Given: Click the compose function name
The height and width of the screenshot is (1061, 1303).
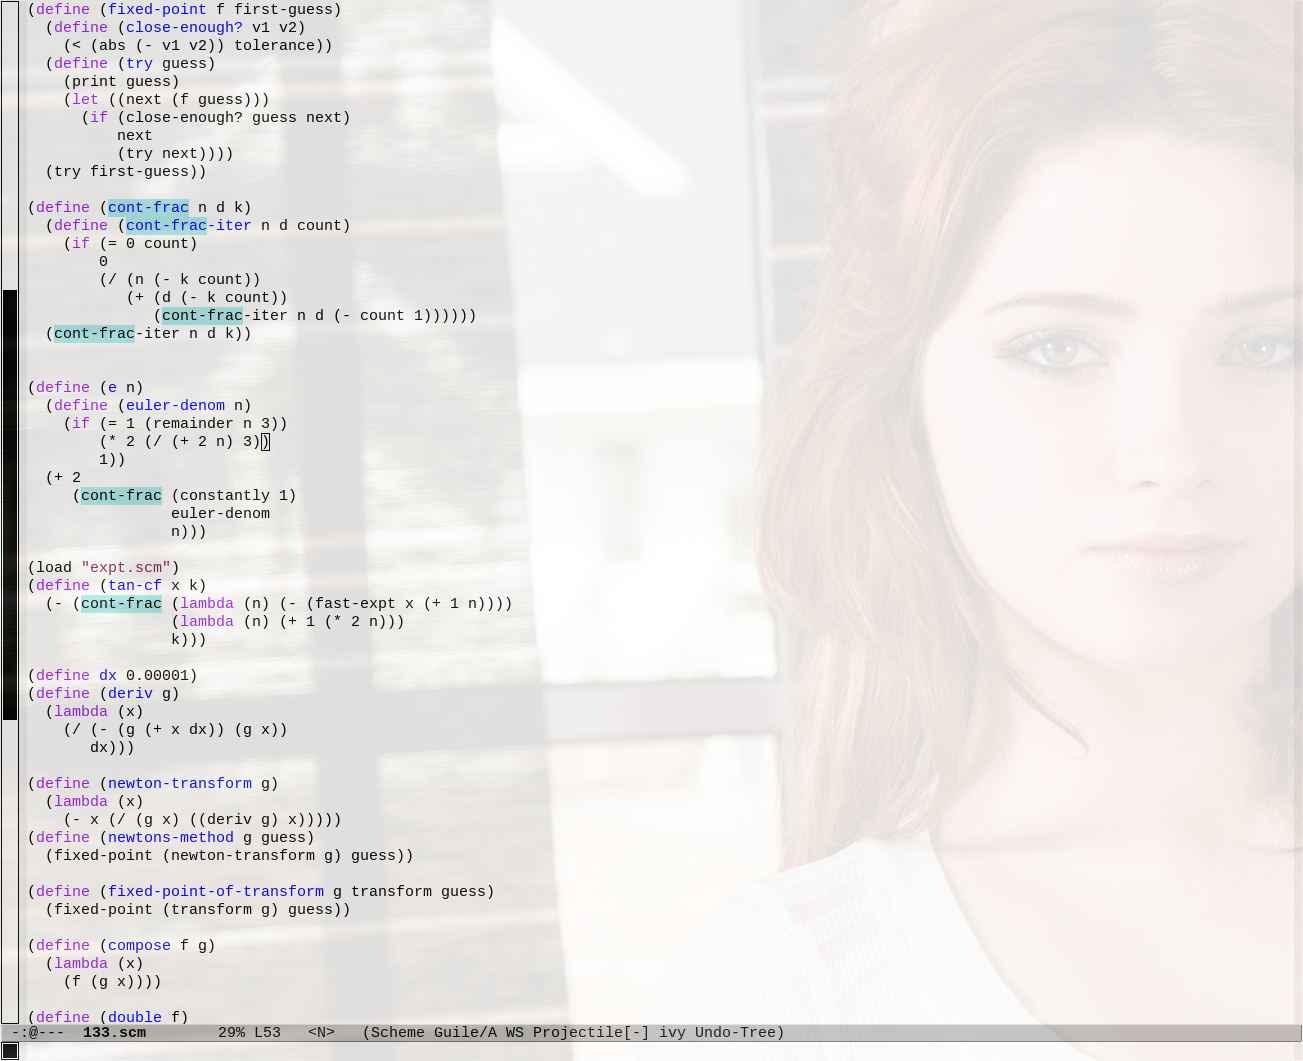Looking at the screenshot, I should [139, 945].
